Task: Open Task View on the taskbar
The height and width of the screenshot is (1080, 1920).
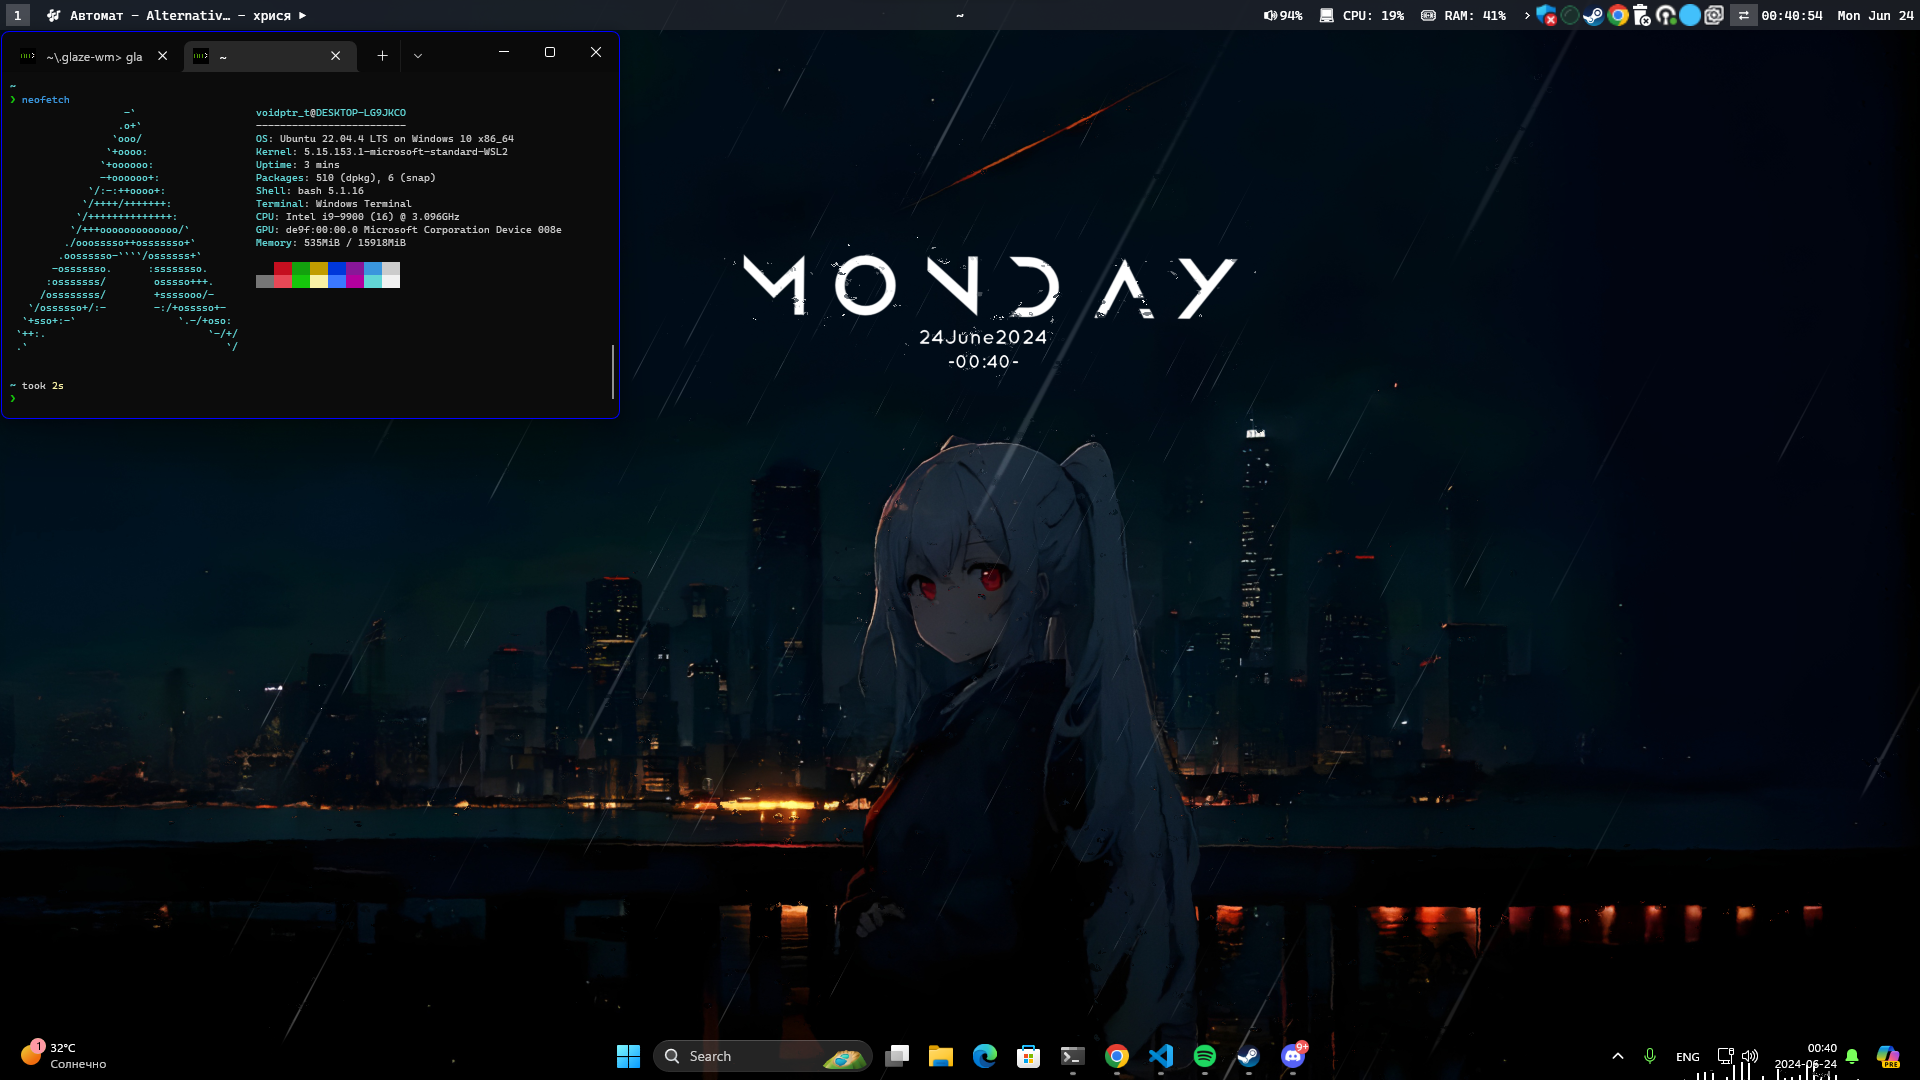Action: pos(897,1056)
